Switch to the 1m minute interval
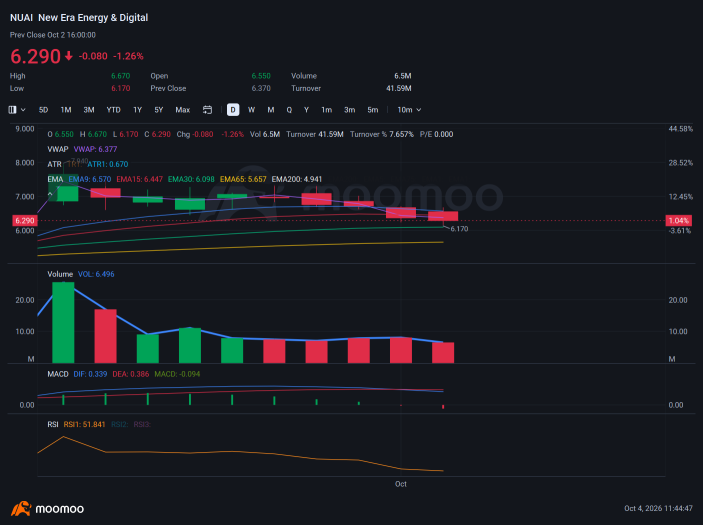 pyautogui.click(x=326, y=110)
